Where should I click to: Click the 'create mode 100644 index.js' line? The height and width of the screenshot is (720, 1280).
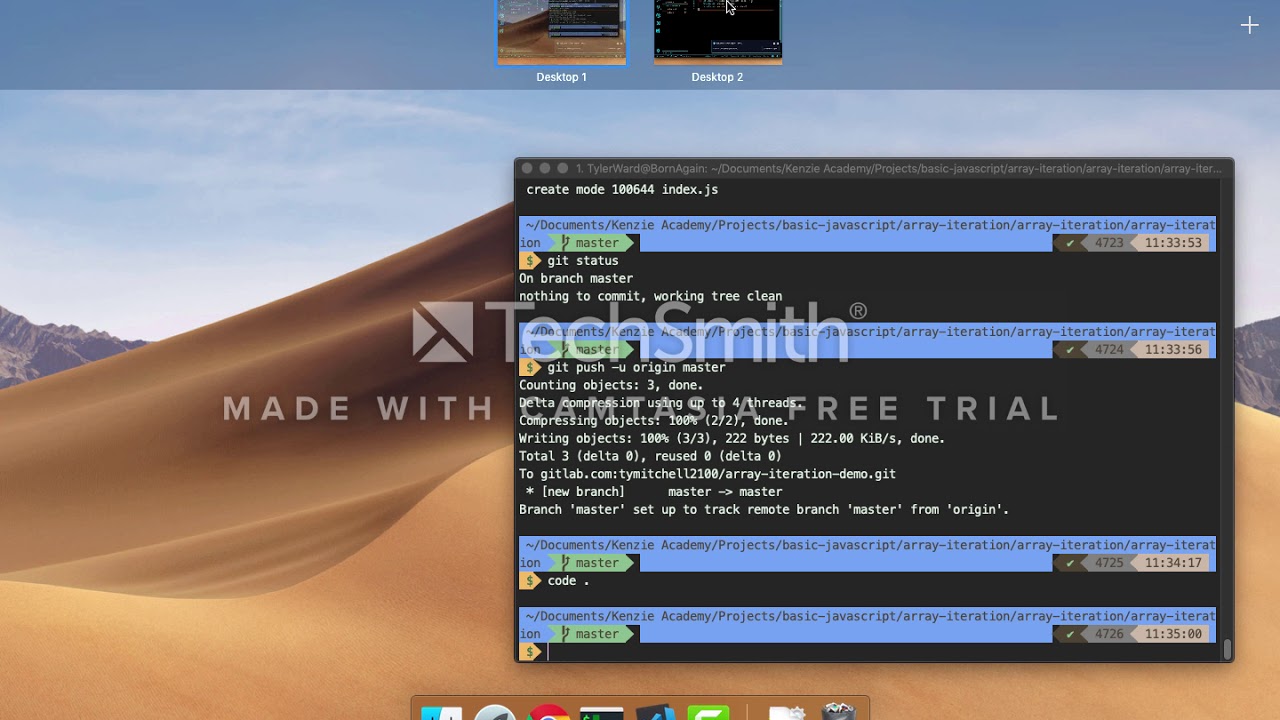[622, 190]
